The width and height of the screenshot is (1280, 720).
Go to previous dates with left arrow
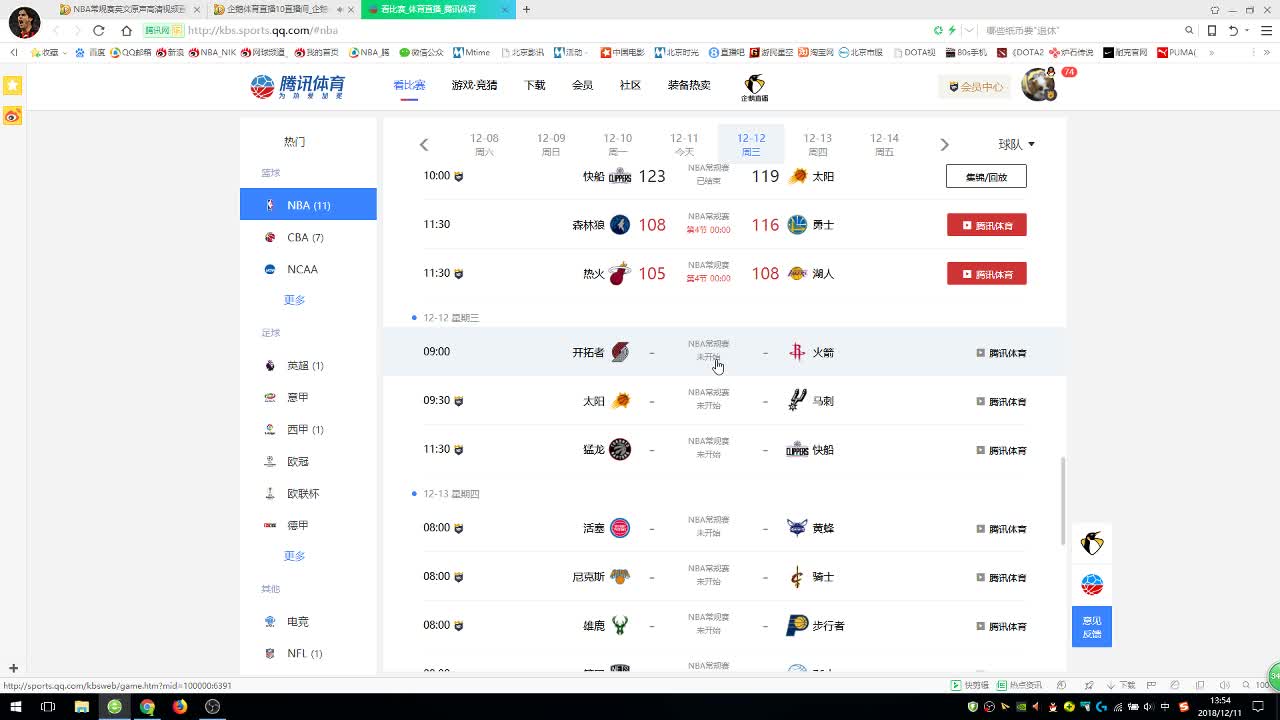[x=424, y=145]
